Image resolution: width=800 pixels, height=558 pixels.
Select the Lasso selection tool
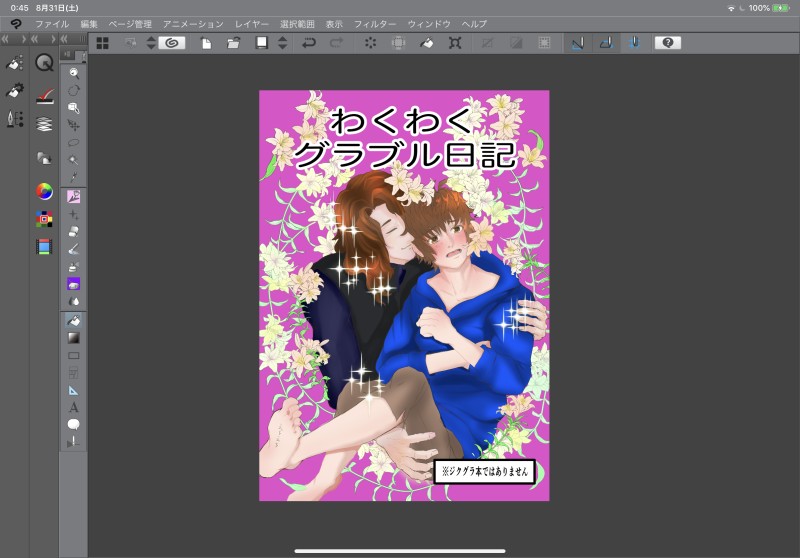click(74, 142)
